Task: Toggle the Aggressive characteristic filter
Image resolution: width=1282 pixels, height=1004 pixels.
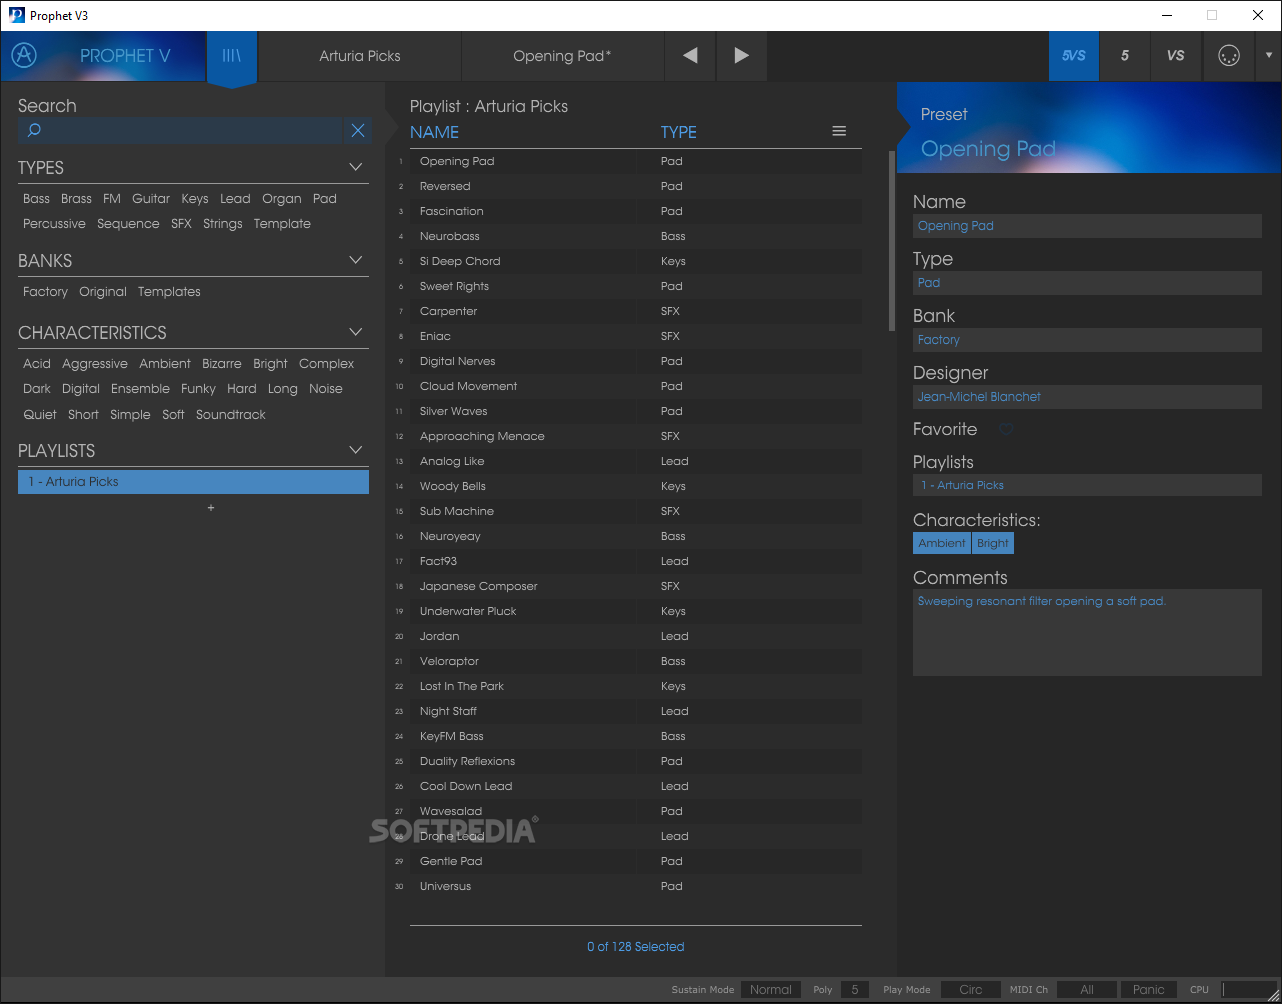Action: [x=95, y=364]
